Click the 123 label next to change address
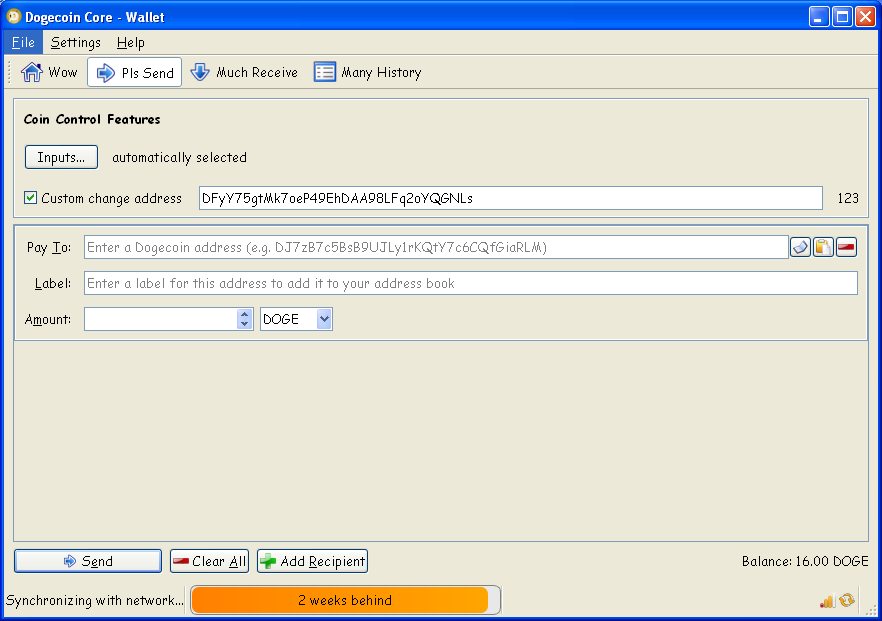Viewport: 882px width, 621px height. 848,198
